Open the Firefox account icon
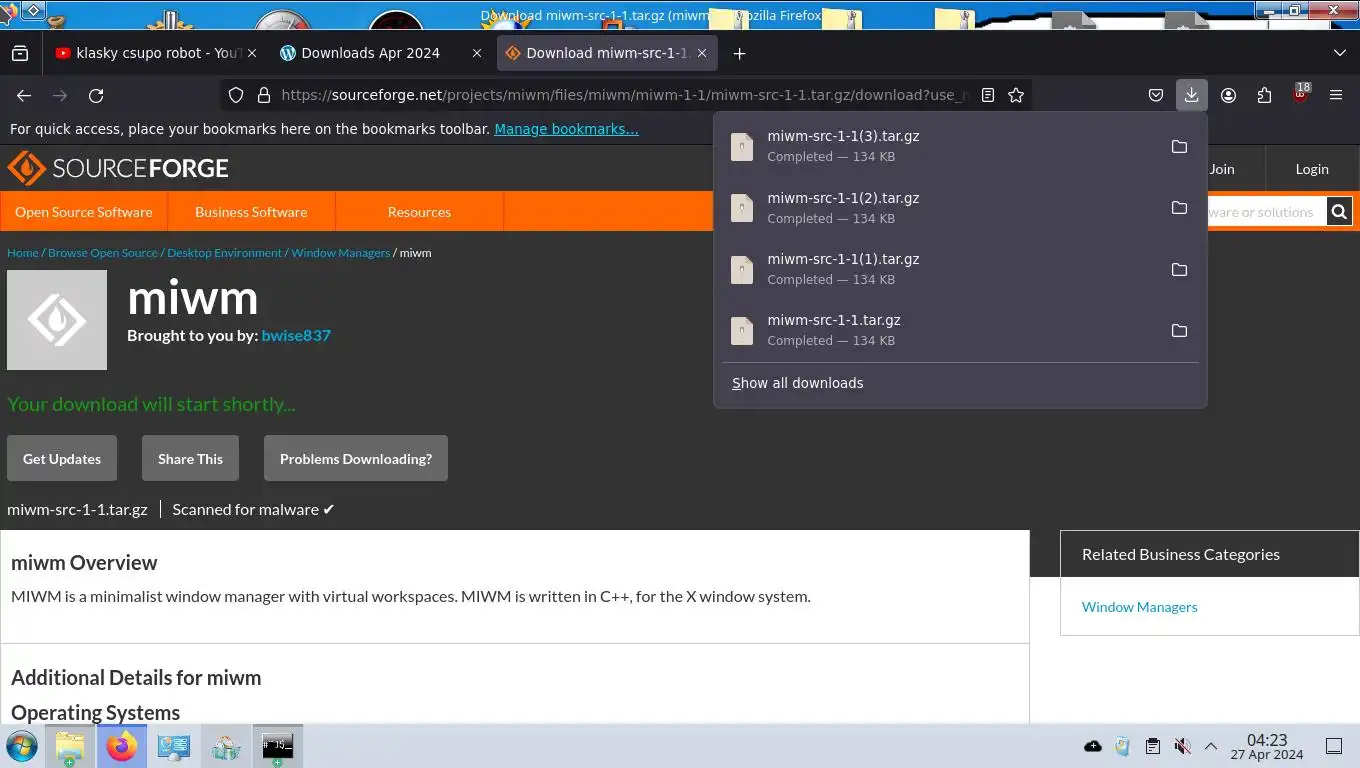 (1228, 95)
